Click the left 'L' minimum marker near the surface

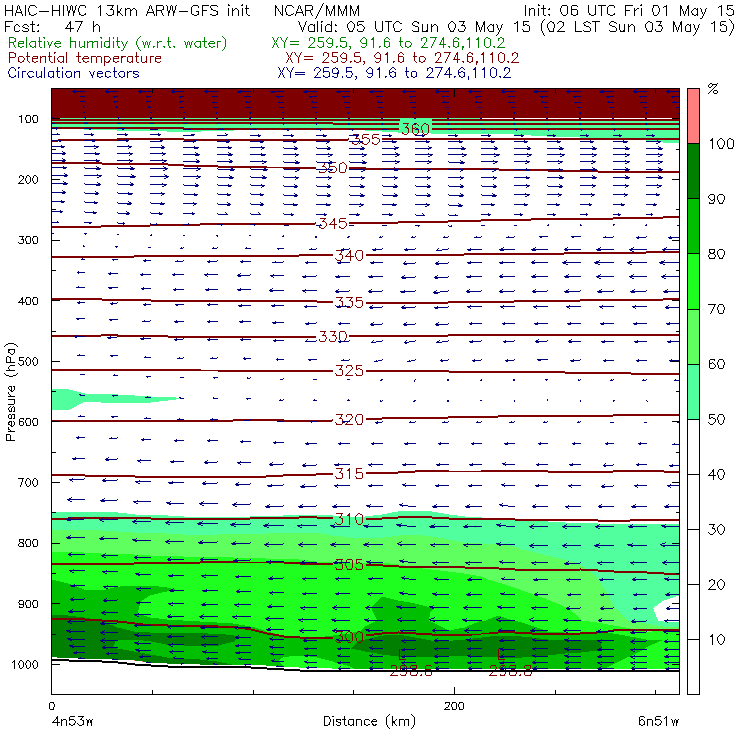[402, 655]
